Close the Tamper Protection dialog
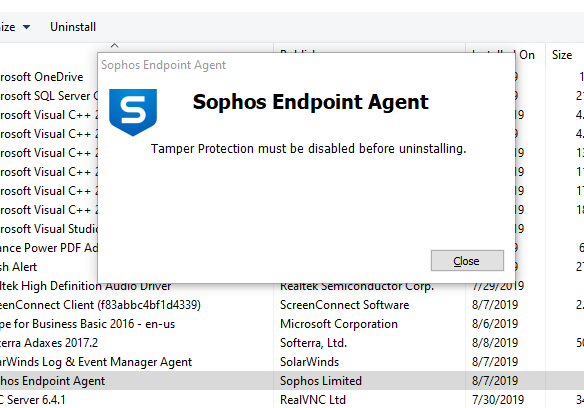Image resolution: width=584 pixels, height=408 pixels. pos(467,261)
